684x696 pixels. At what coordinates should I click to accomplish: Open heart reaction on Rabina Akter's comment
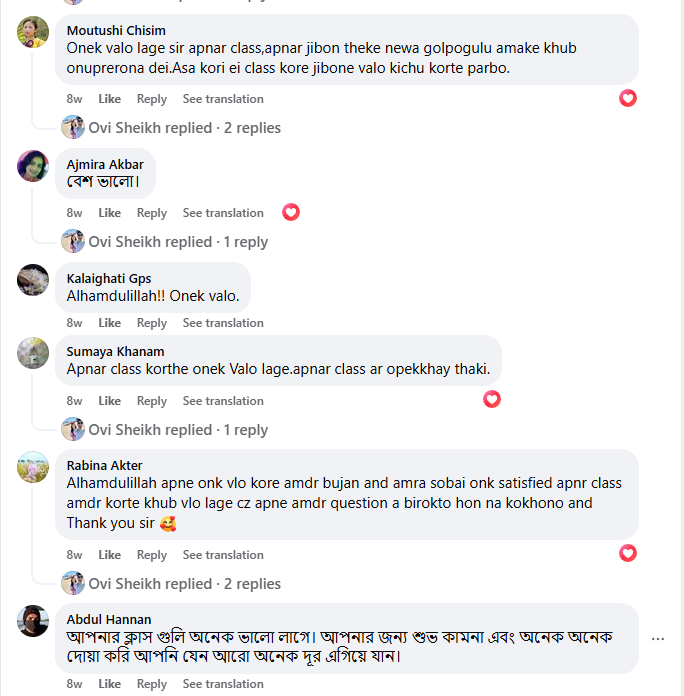pyautogui.click(x=628, y=553)
